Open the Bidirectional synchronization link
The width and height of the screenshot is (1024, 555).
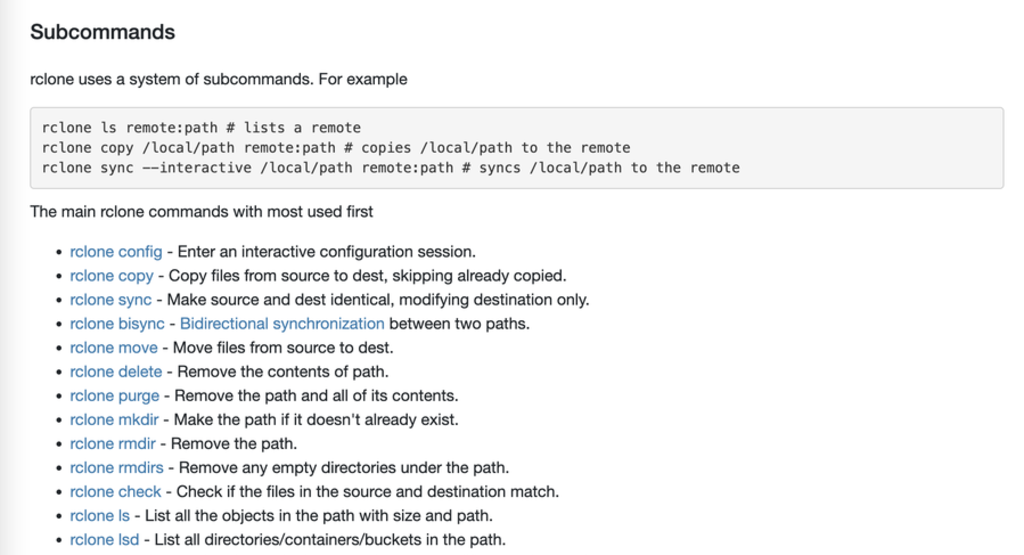tap(282, 324)
